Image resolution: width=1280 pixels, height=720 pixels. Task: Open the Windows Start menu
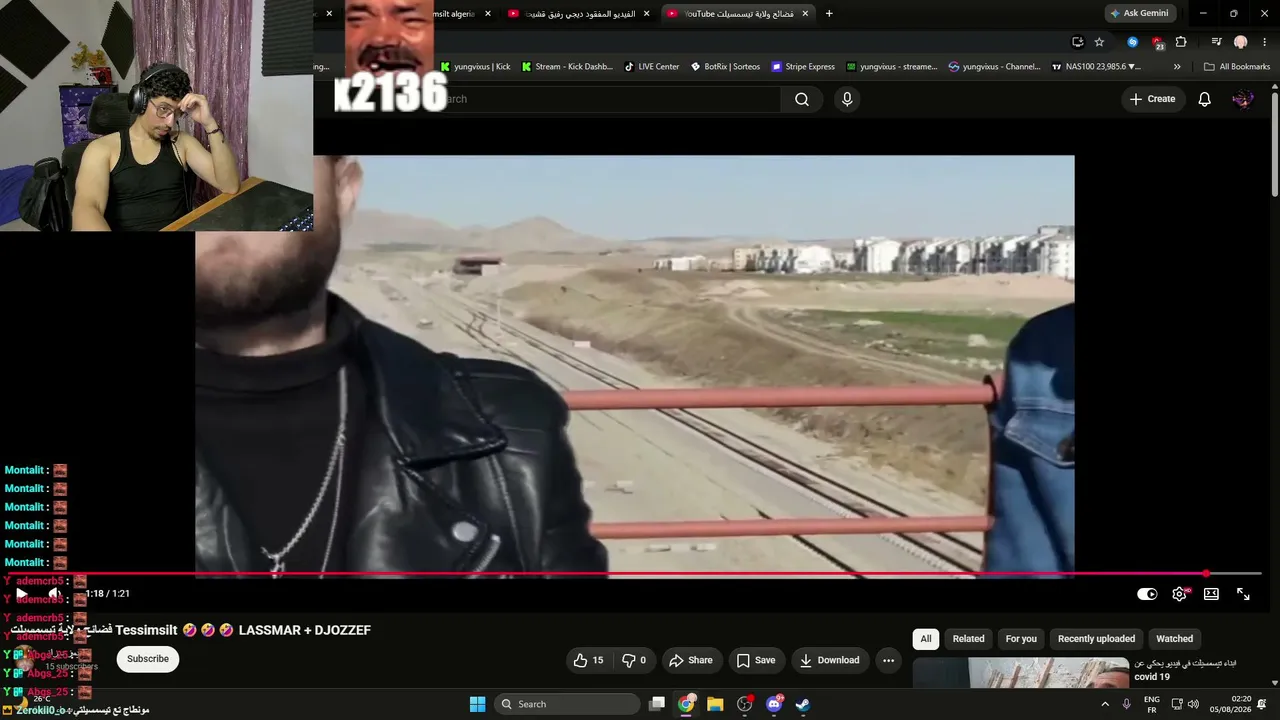point(478,704)
